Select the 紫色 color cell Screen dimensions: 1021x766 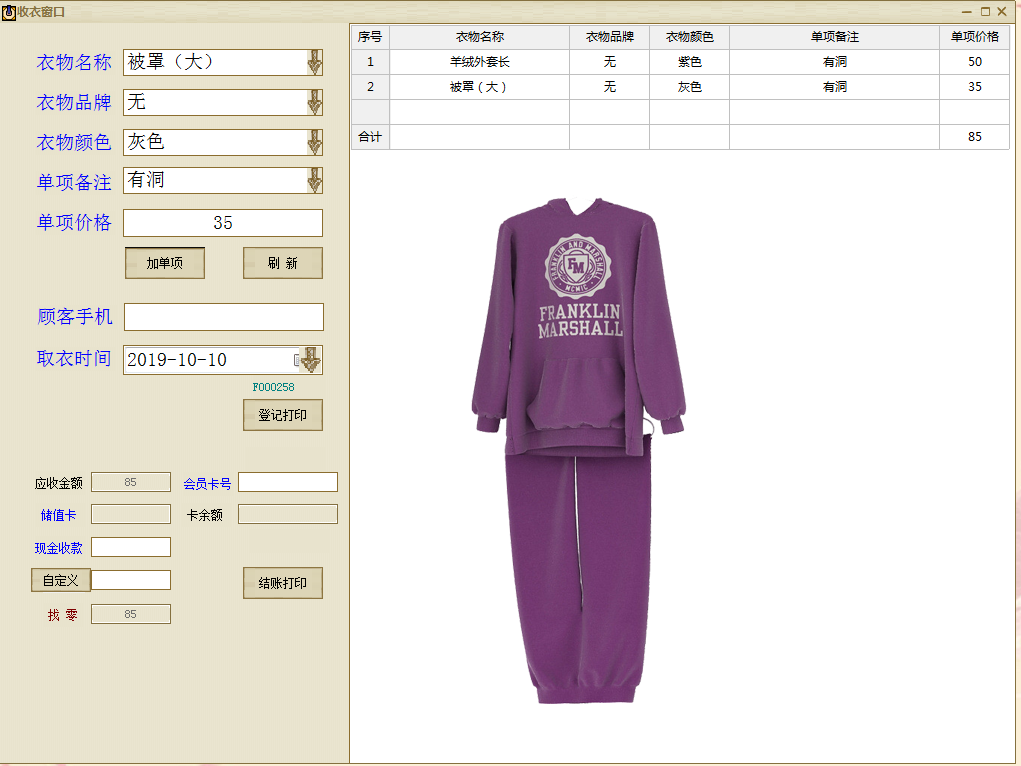tap(690, 62)
